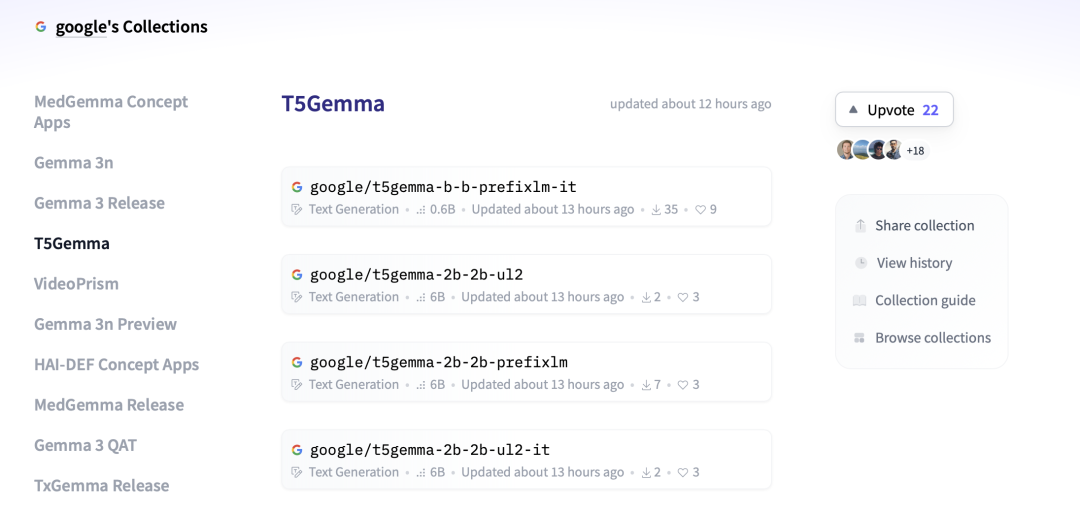Image resolution: width=1080 pixels, height=511 pixels.
Task: Click the heart icon on t5gemma-b-b-prefixlm-it
Action: (x=700, y=209)
